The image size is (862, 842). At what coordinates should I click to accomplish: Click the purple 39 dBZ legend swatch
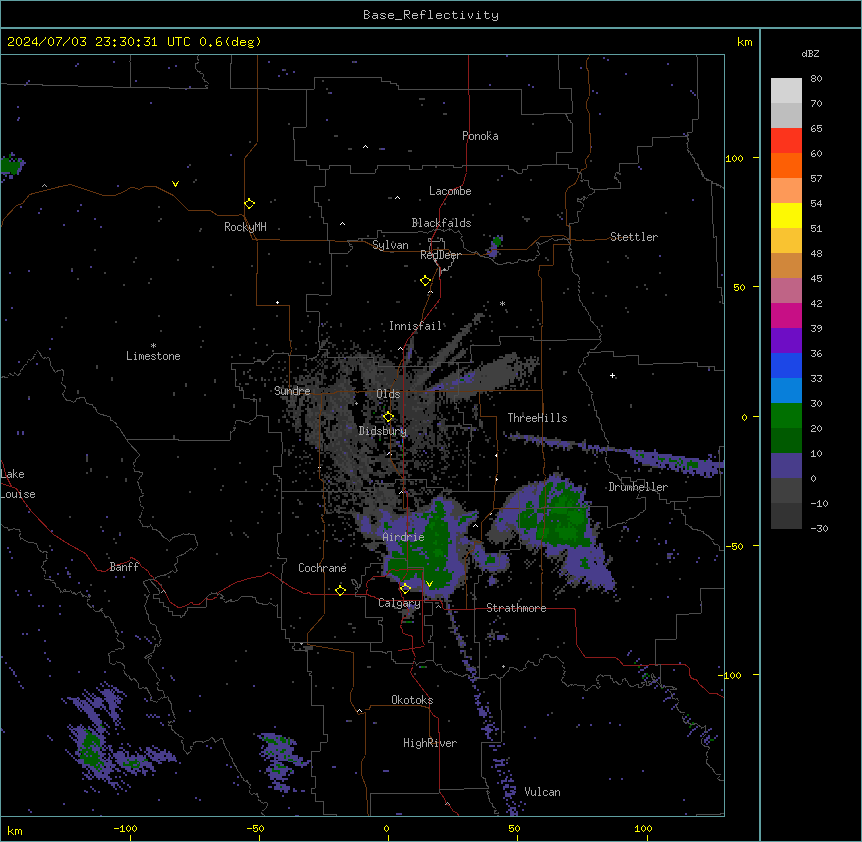(786, 340)
